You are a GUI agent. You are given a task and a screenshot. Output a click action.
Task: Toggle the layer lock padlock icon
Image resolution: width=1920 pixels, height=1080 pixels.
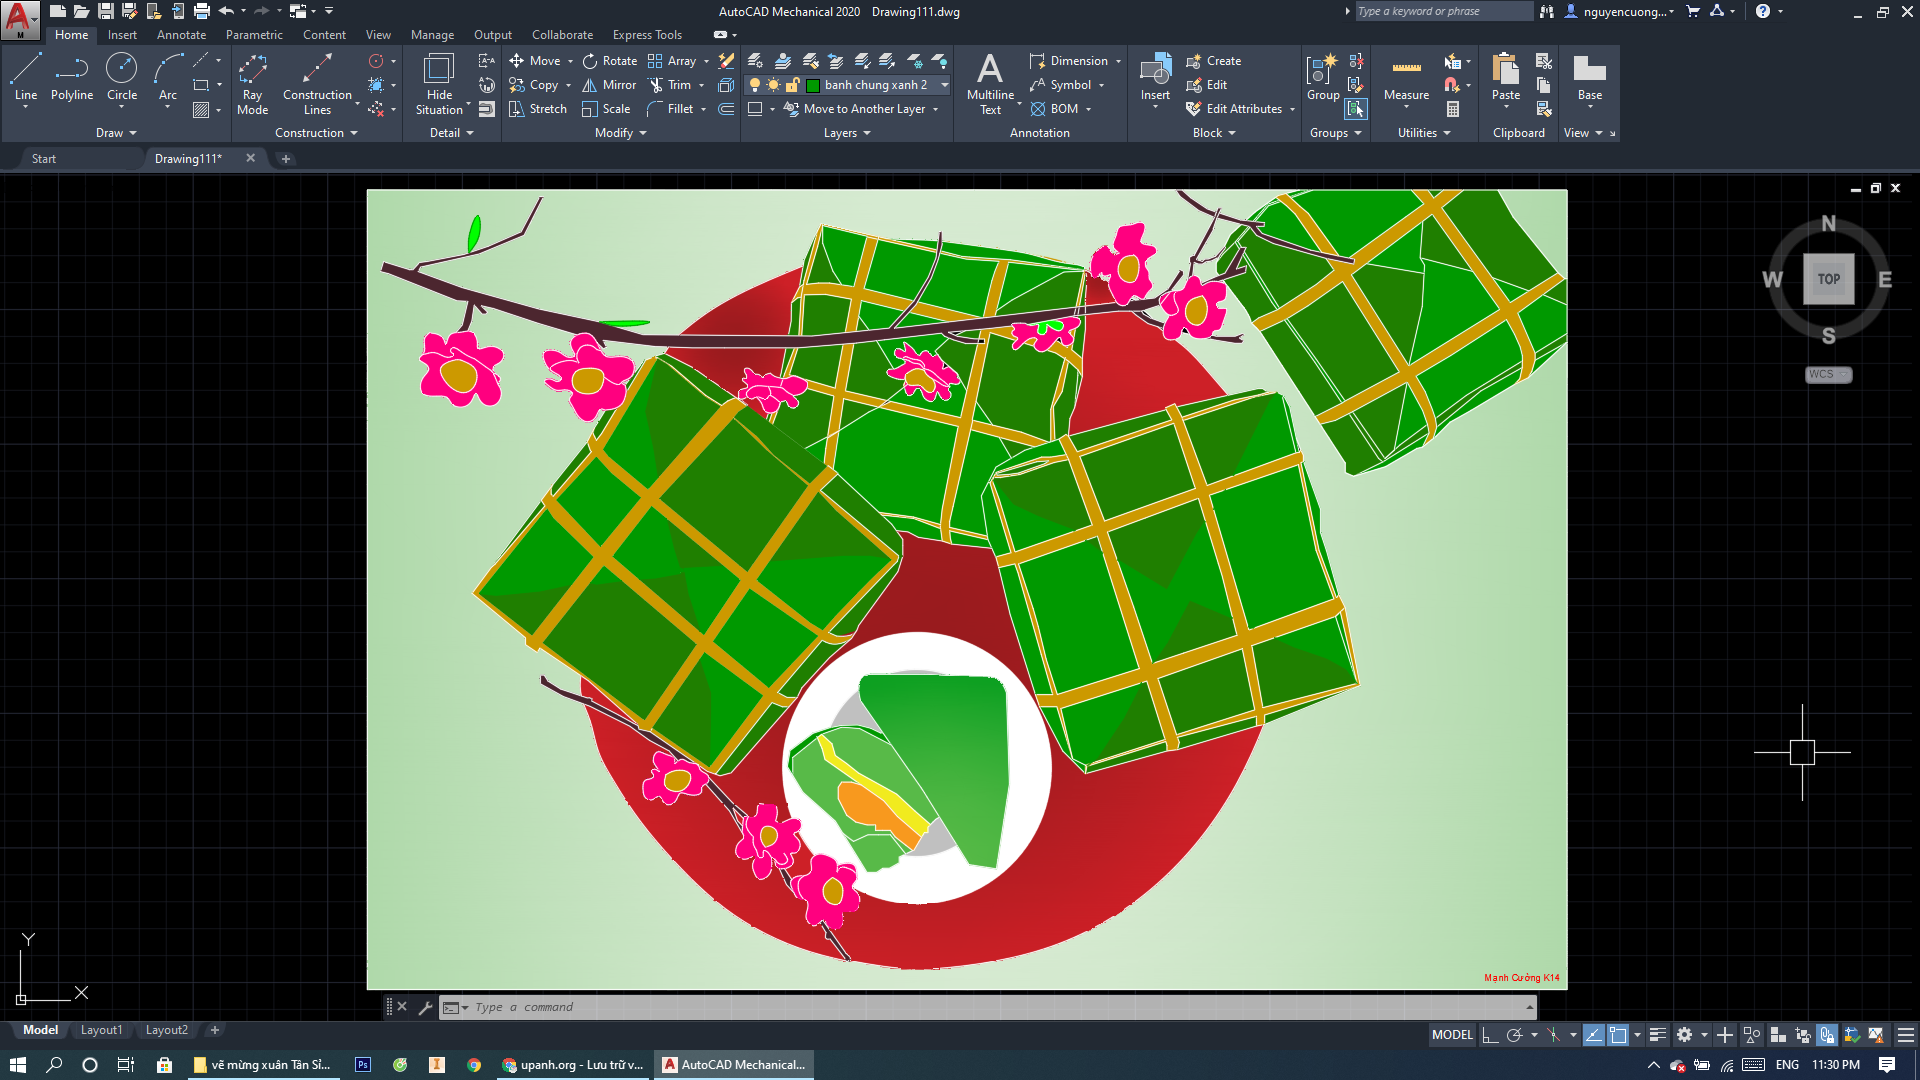click(792, 85)
